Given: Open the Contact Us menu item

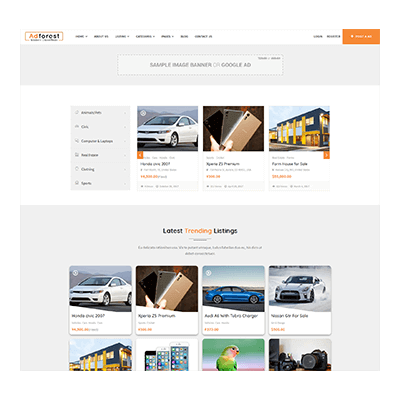Looking at the screenshot, I should pyautogui.click(x=203, y=36).
